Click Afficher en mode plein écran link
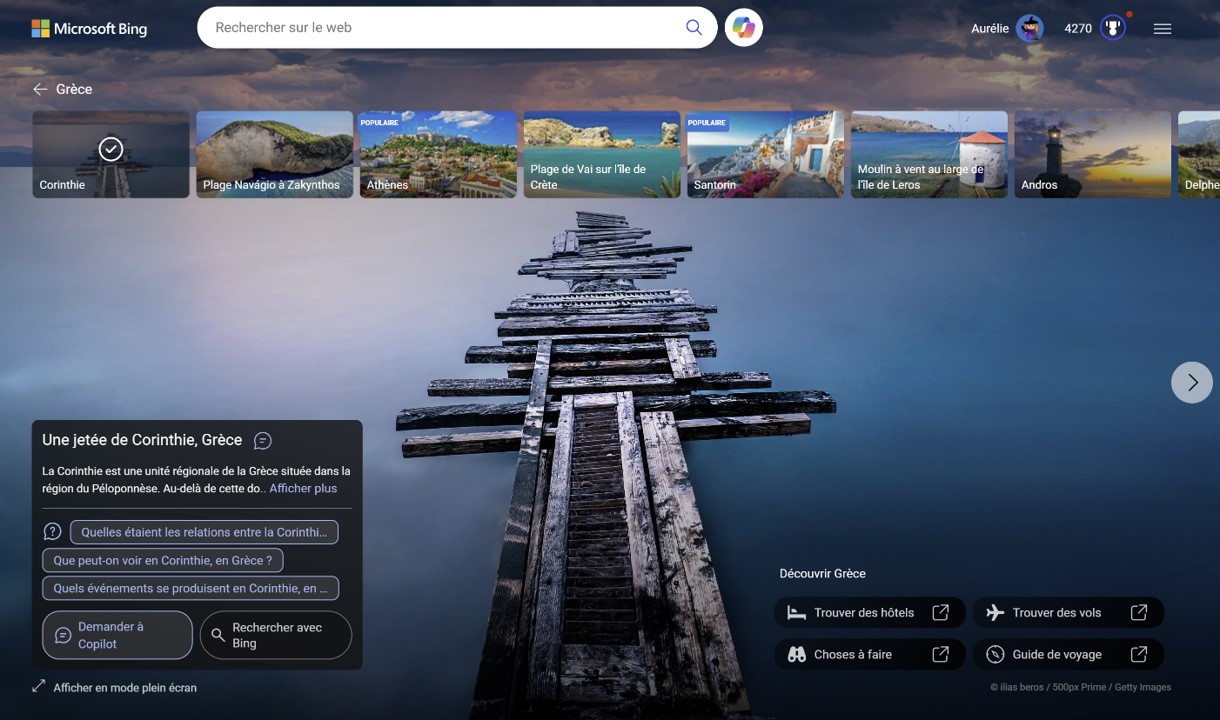The width and height of the screenshot is (1220, 720). click(x=125, y=688)
